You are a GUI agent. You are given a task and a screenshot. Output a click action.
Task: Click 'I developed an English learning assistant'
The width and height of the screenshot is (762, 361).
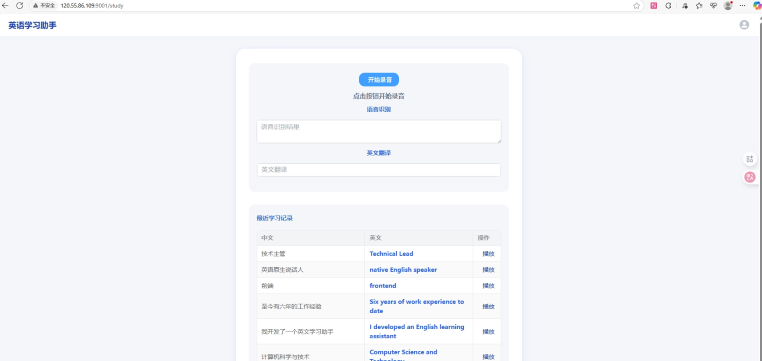pos(416,331)
